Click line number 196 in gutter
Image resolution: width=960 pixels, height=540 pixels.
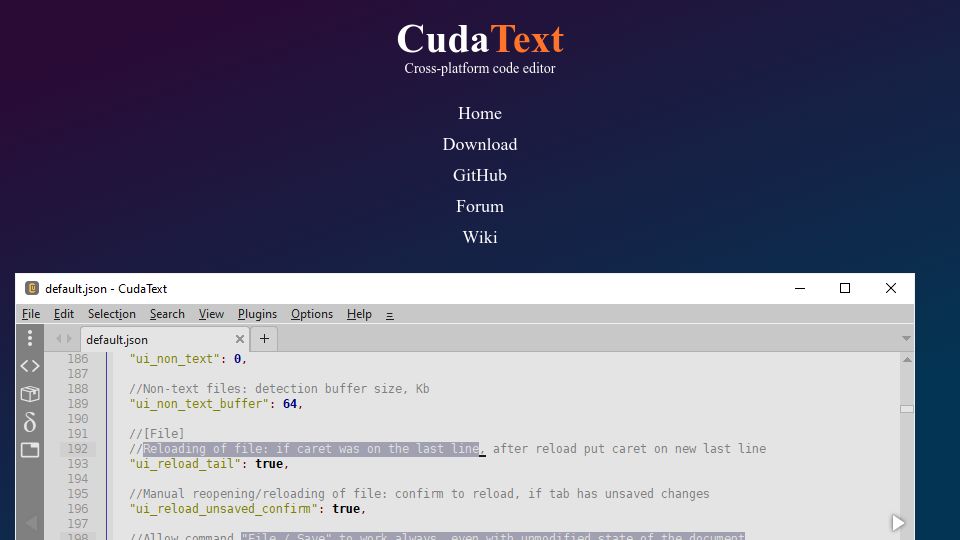pos(78,509)
